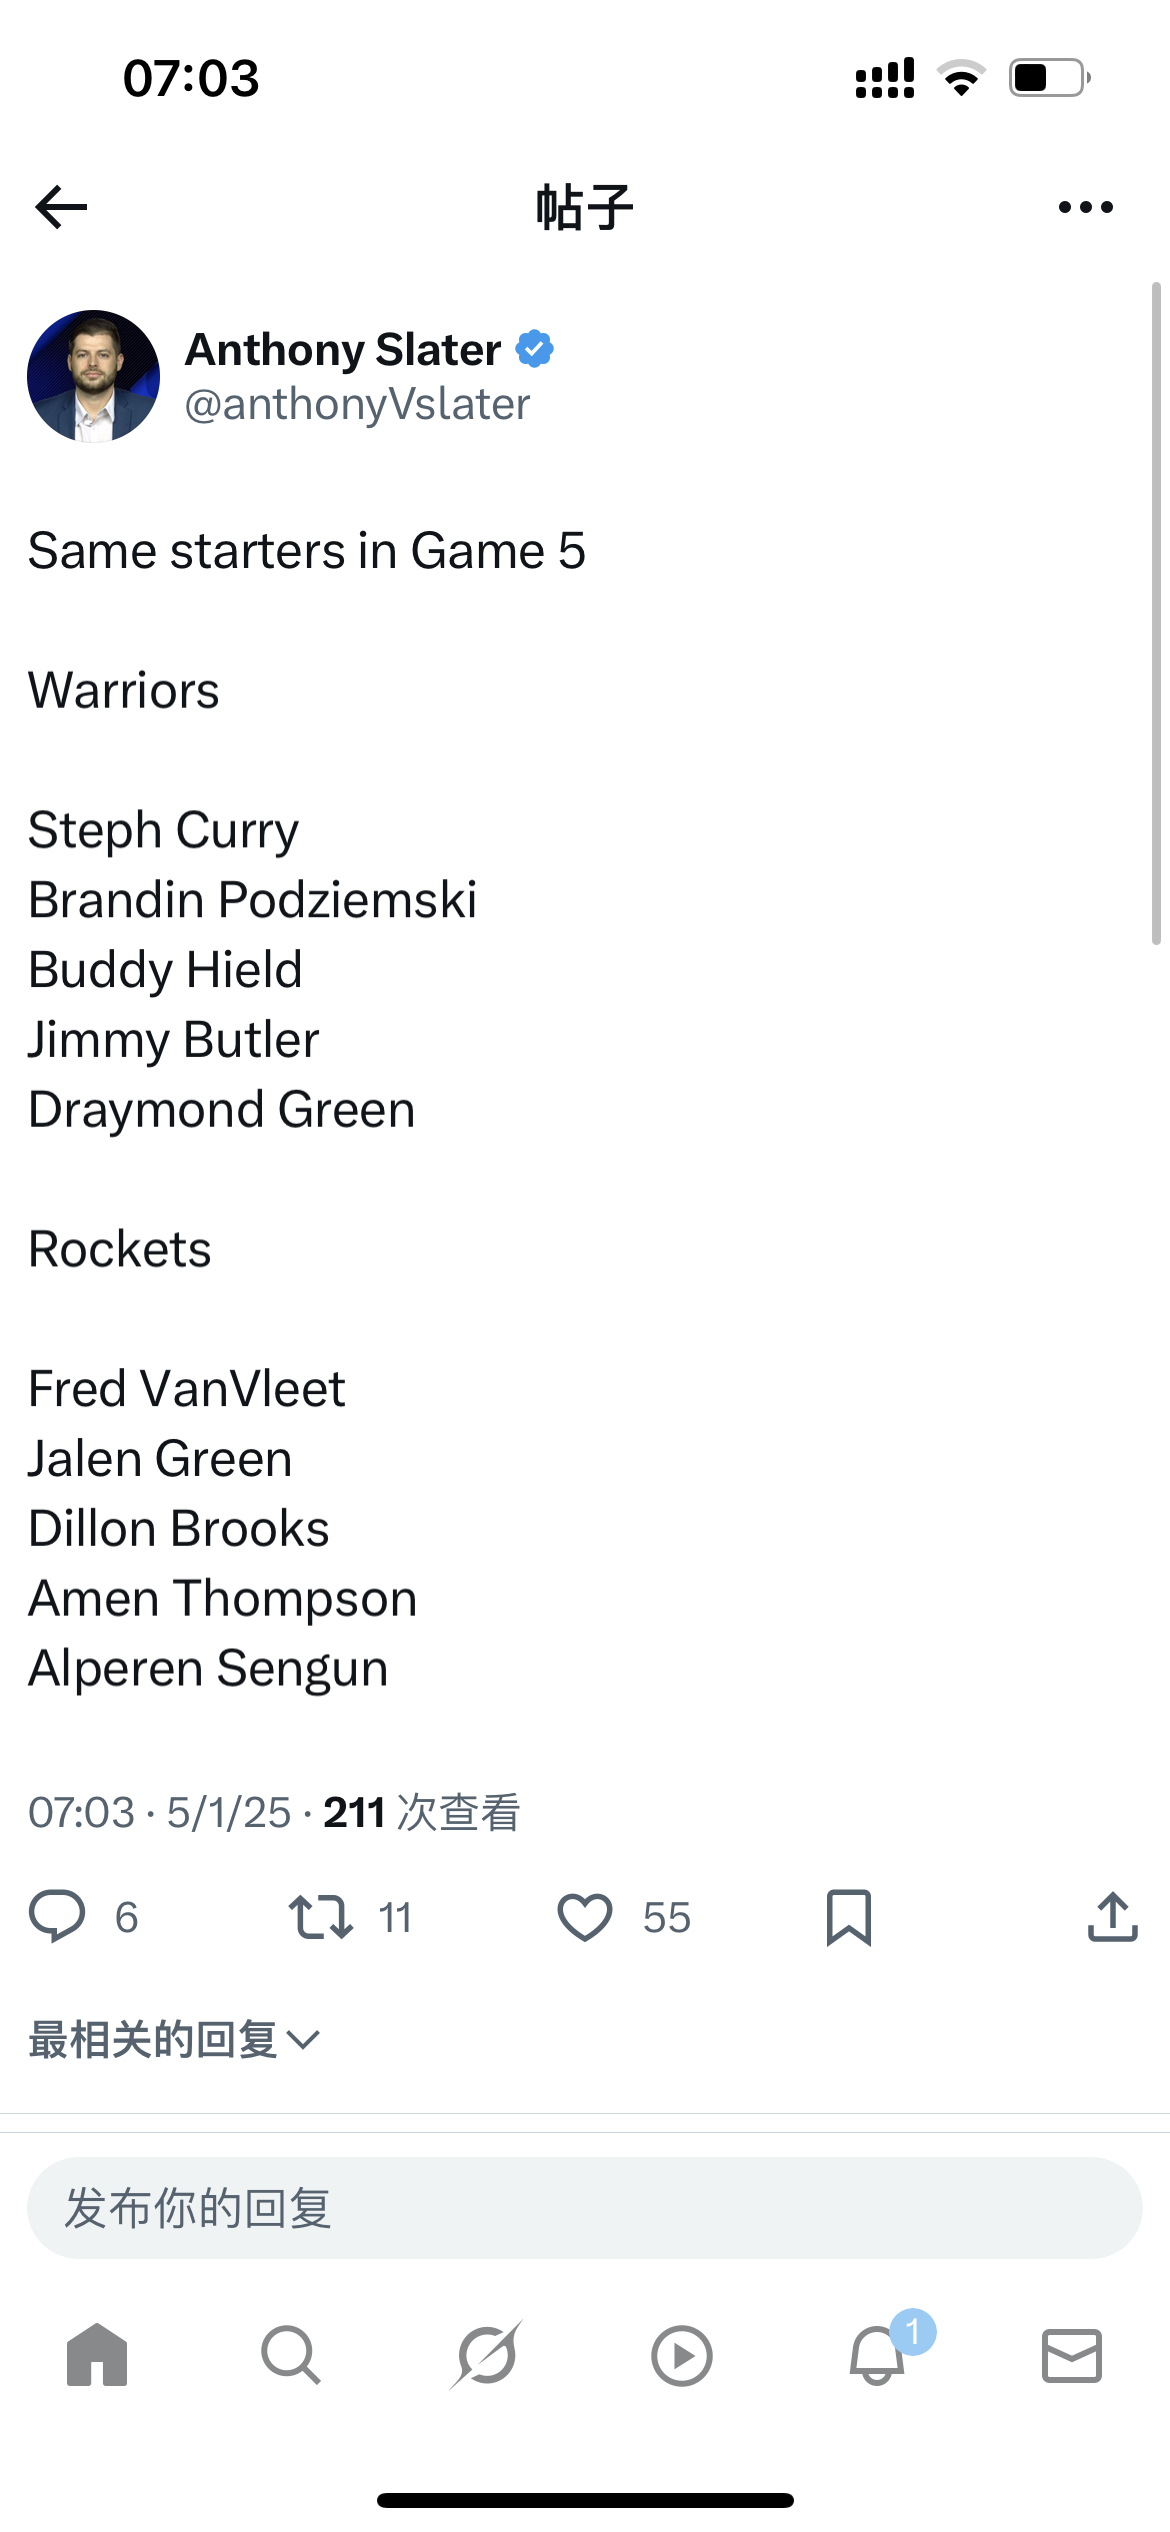Open the three-dot more options menu
The height and width of the screenshot is (2532, 1170).
point(1085,207)
